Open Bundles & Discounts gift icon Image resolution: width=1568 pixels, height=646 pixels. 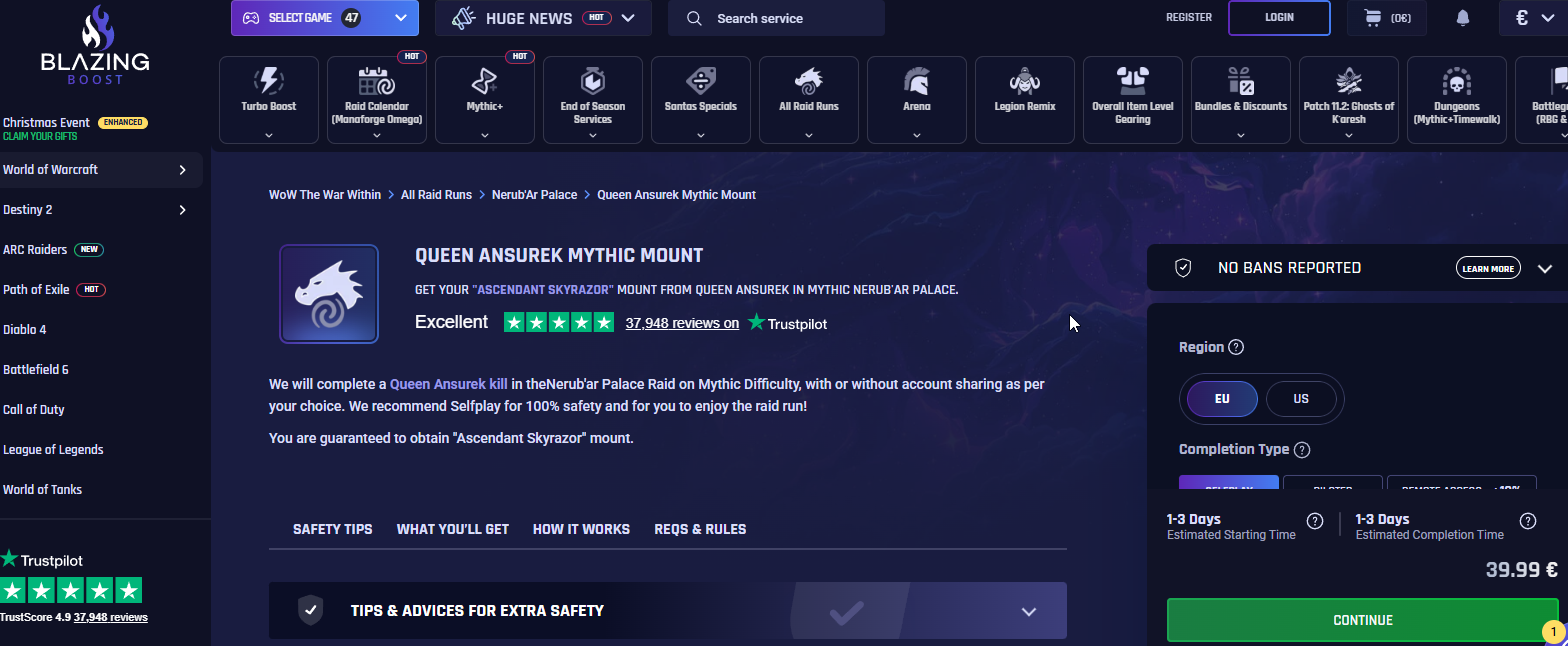tap(1241, 80)
